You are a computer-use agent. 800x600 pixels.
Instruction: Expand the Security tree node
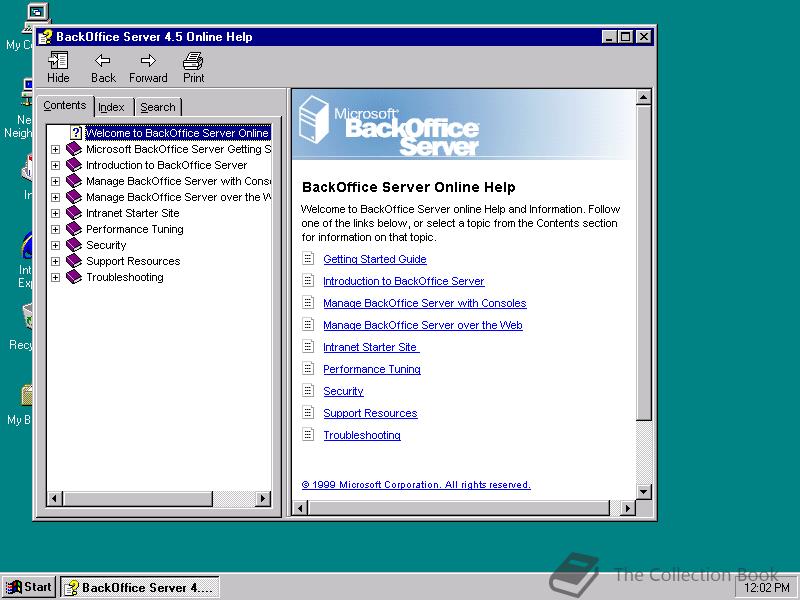point(55,245)
